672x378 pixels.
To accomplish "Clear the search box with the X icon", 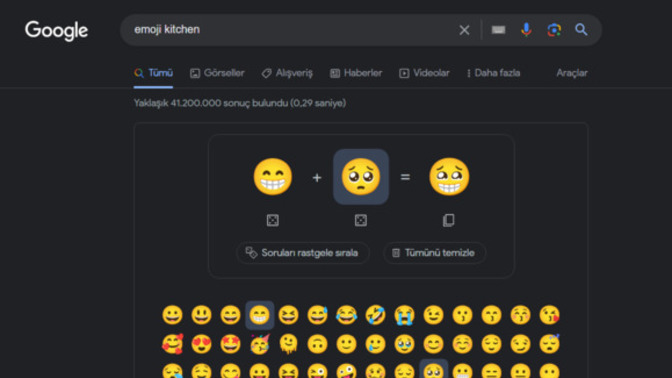I will click(464, 30).
